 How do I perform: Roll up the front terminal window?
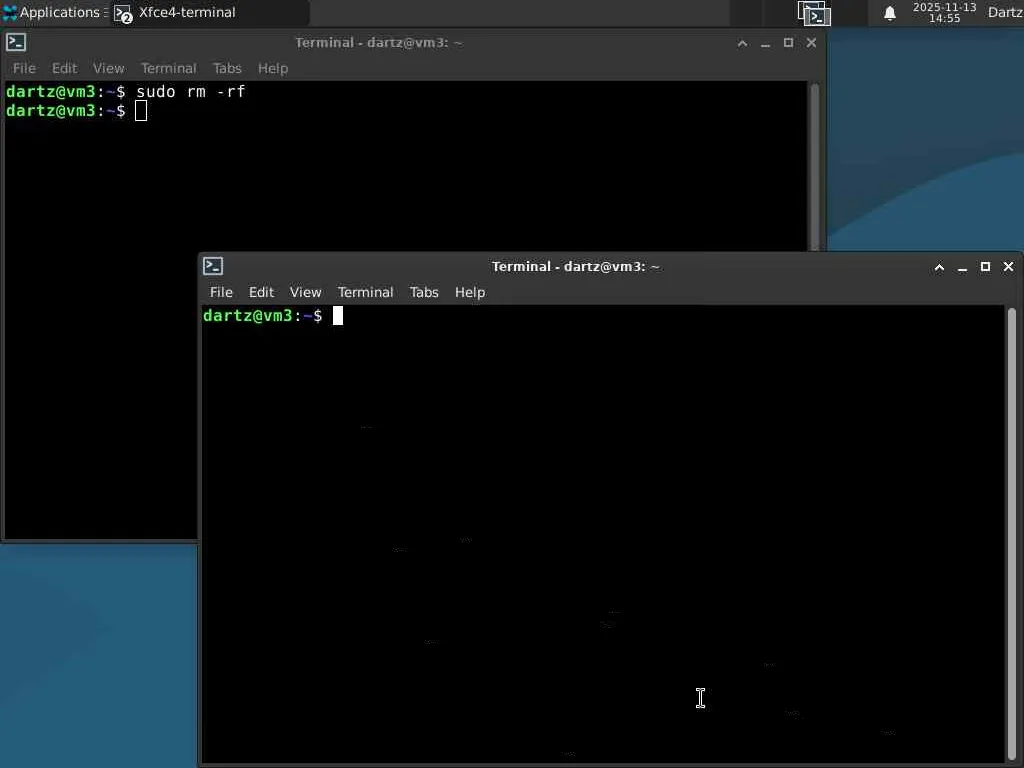point(939,267)
